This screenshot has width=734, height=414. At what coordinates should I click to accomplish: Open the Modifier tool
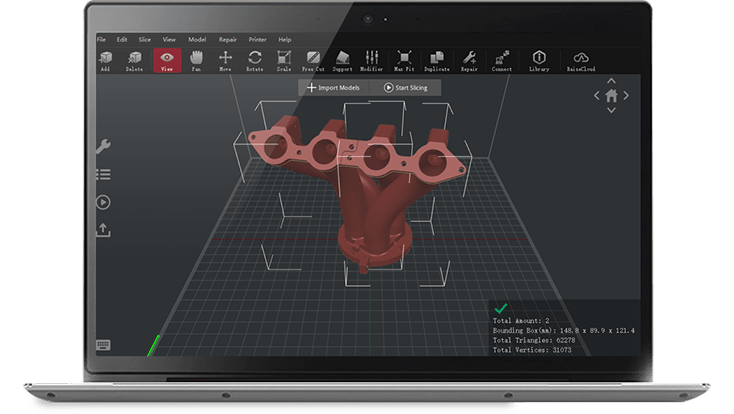click(x=373, y=60)
